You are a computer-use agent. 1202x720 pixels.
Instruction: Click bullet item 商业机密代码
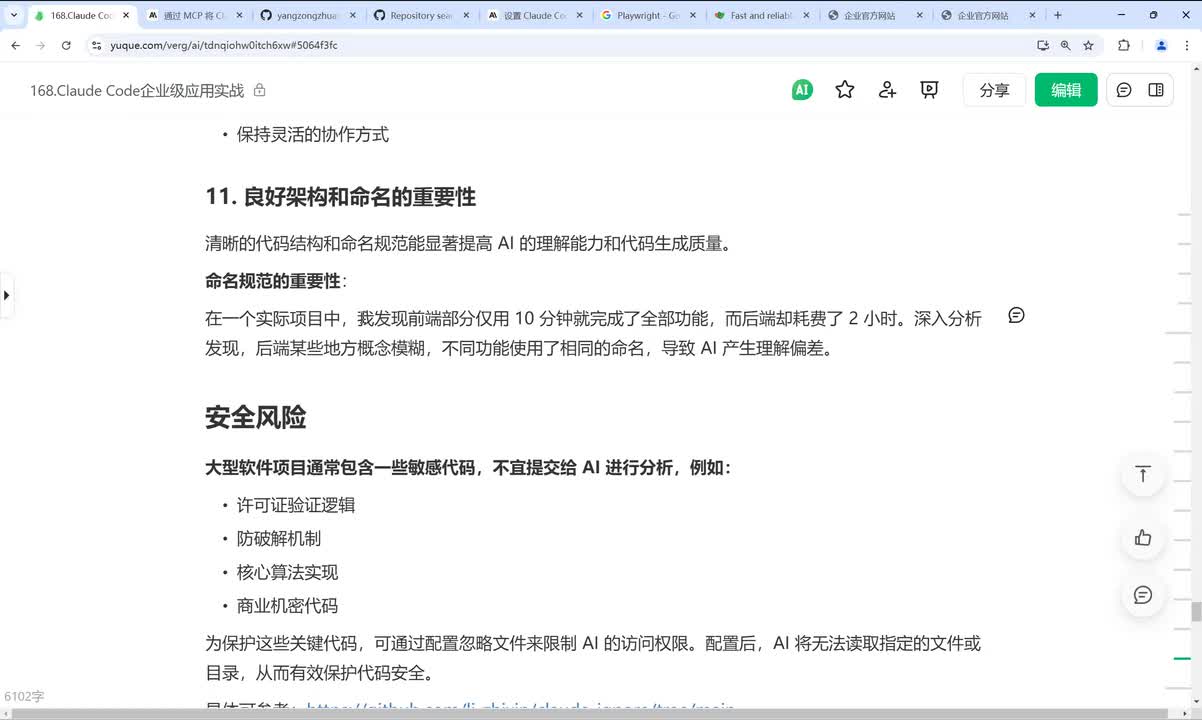(288, 605)
